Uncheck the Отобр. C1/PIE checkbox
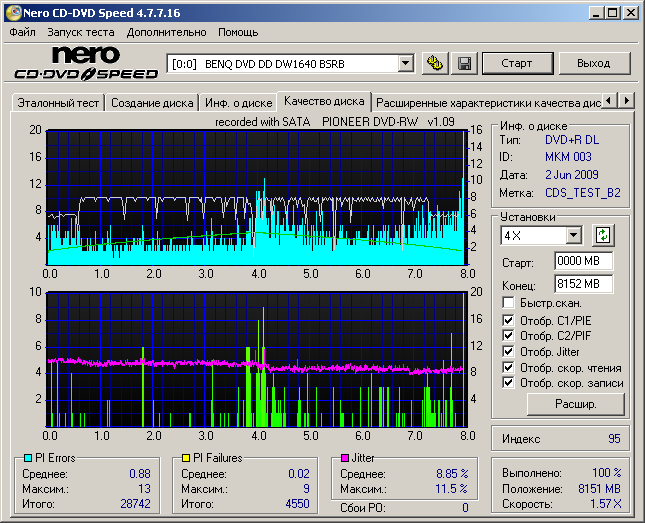The image size is (645, 523). (509, 319)
